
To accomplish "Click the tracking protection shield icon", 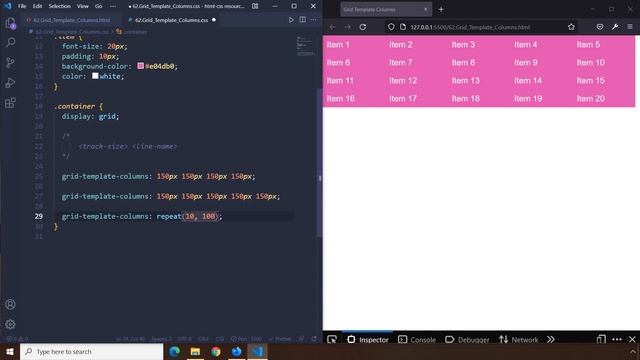I will pyautogui.click(x=391, y=27).
